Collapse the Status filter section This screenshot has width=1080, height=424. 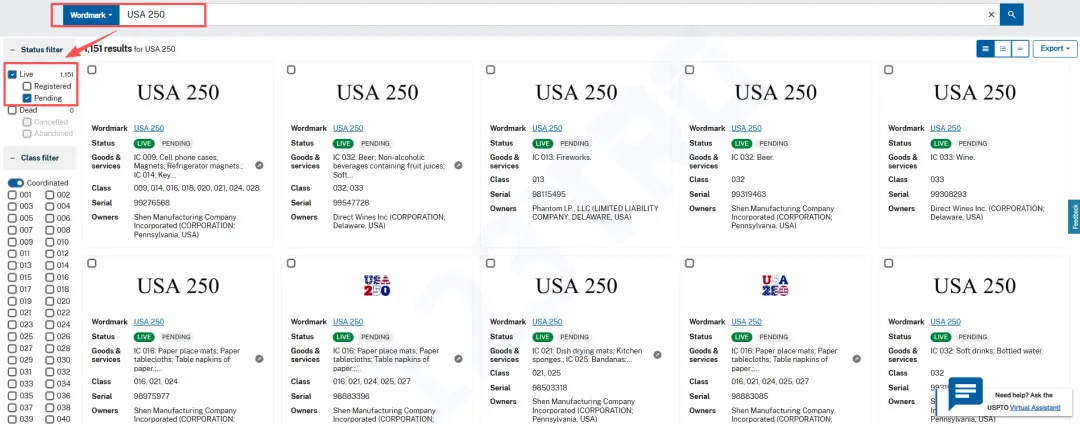[12, 49]
